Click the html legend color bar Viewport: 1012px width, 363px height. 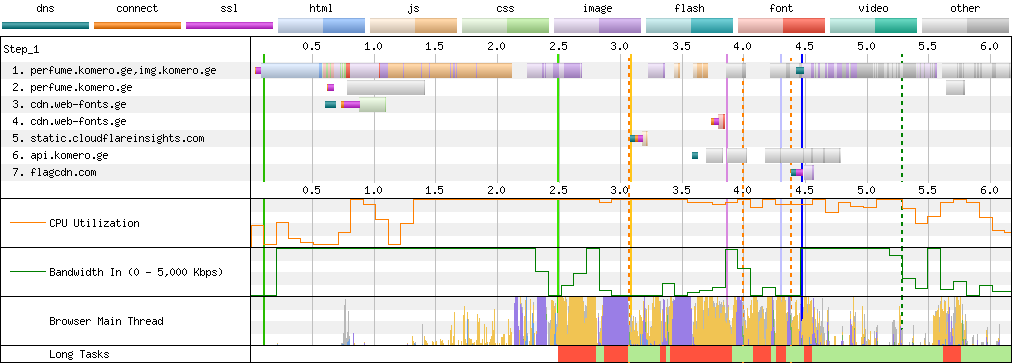tap(321, 25)
